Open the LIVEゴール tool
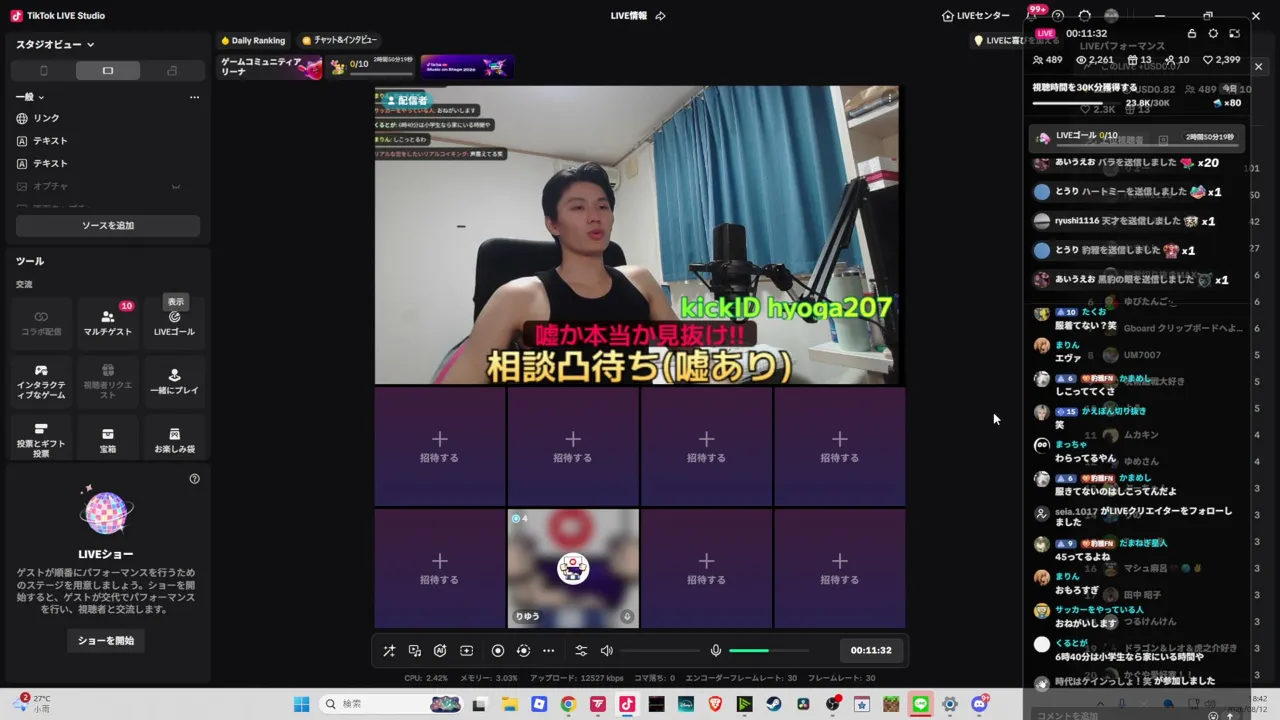This screenshot has height=720, width=1280. pyautogui.click(x=174, y=322)
